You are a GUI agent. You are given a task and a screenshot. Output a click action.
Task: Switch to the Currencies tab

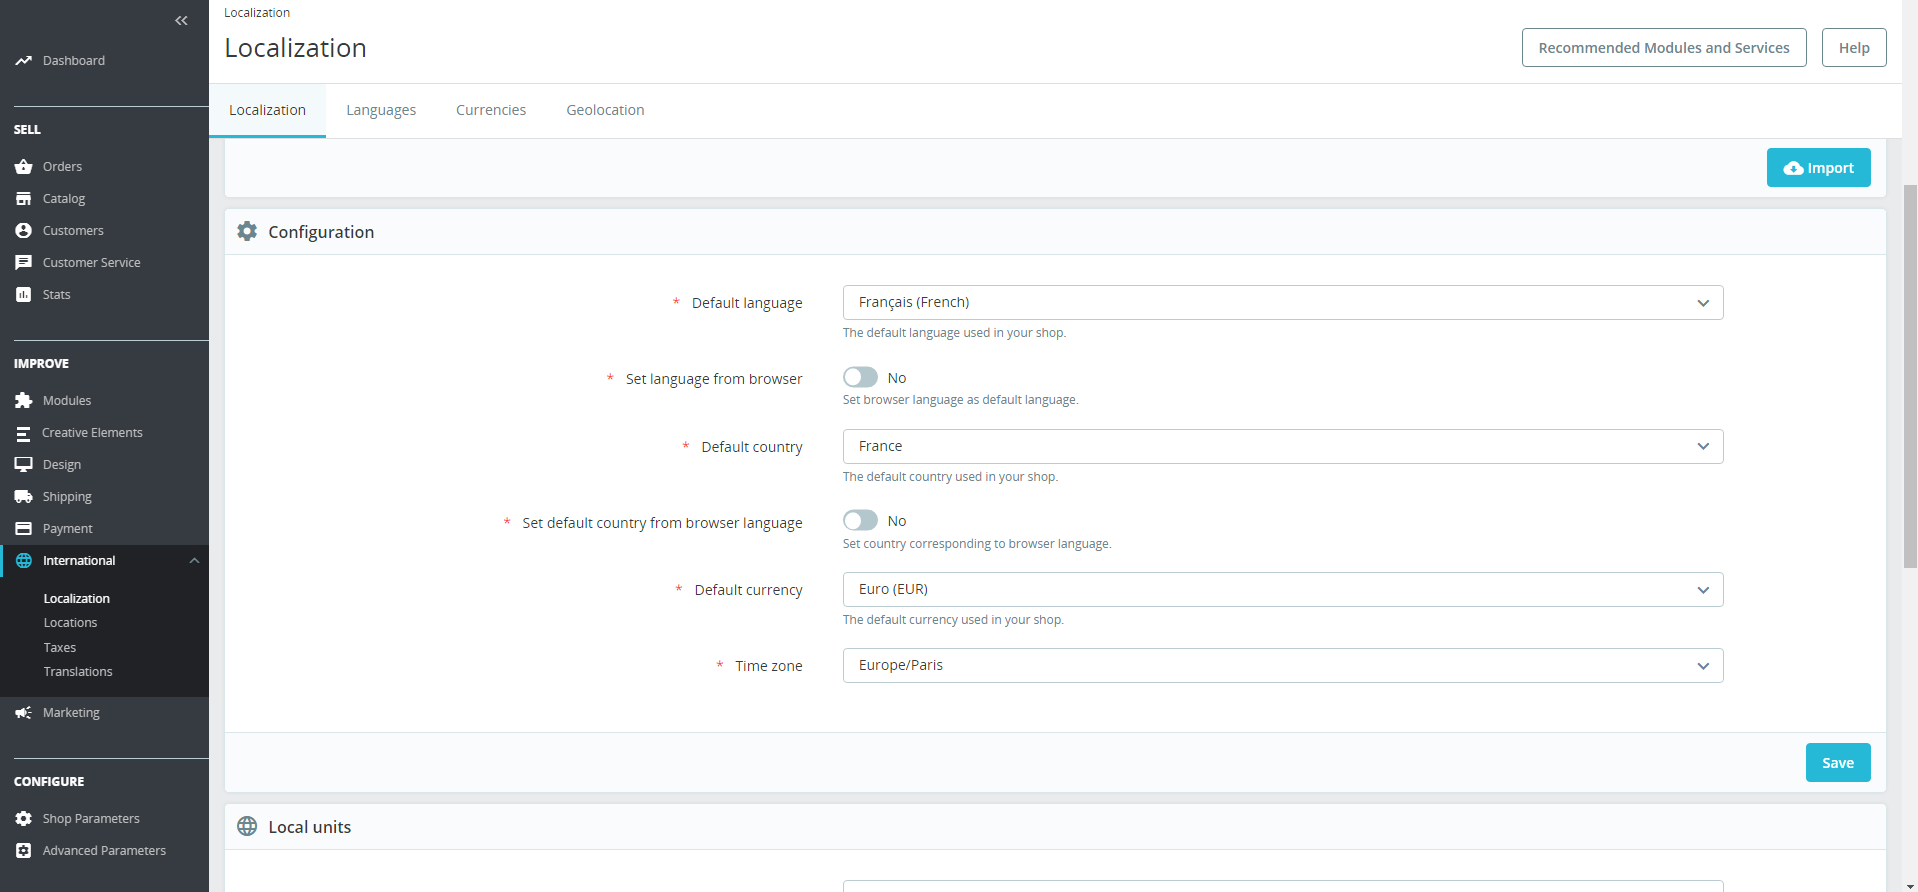(491, 110)
